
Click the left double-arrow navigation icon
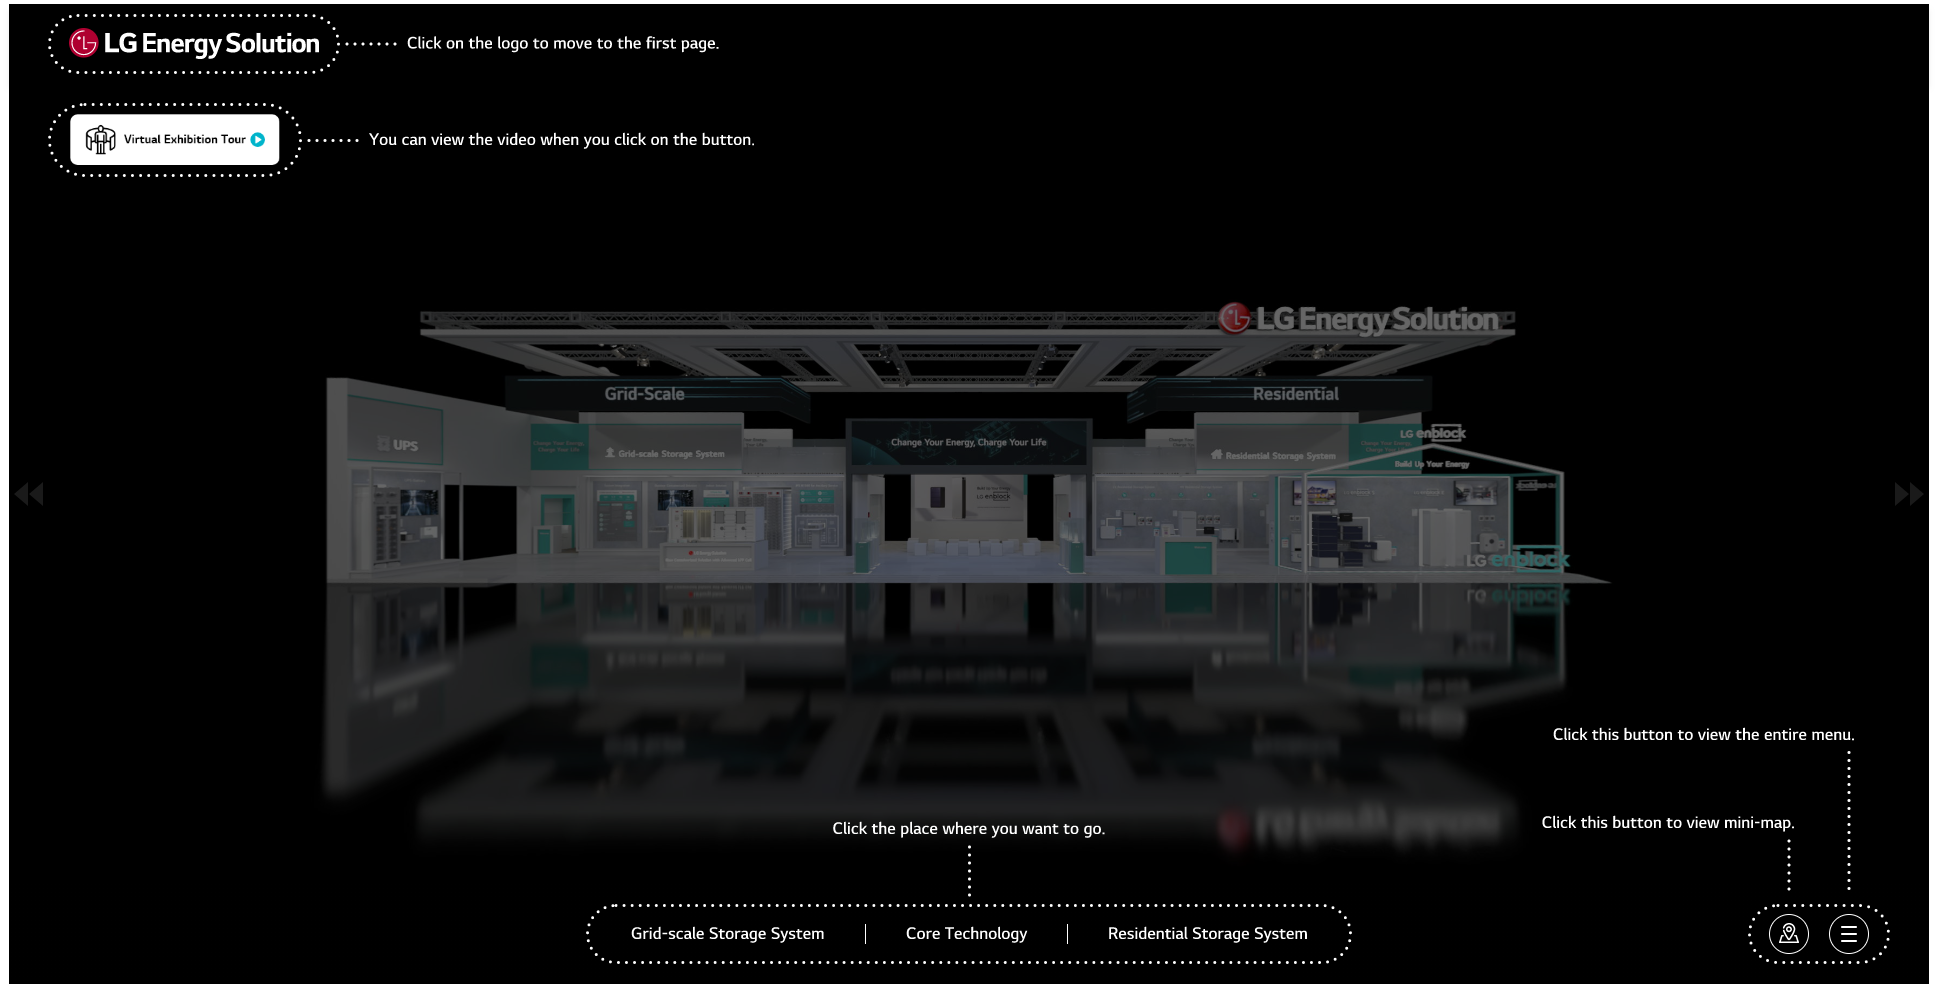point(30,493)
